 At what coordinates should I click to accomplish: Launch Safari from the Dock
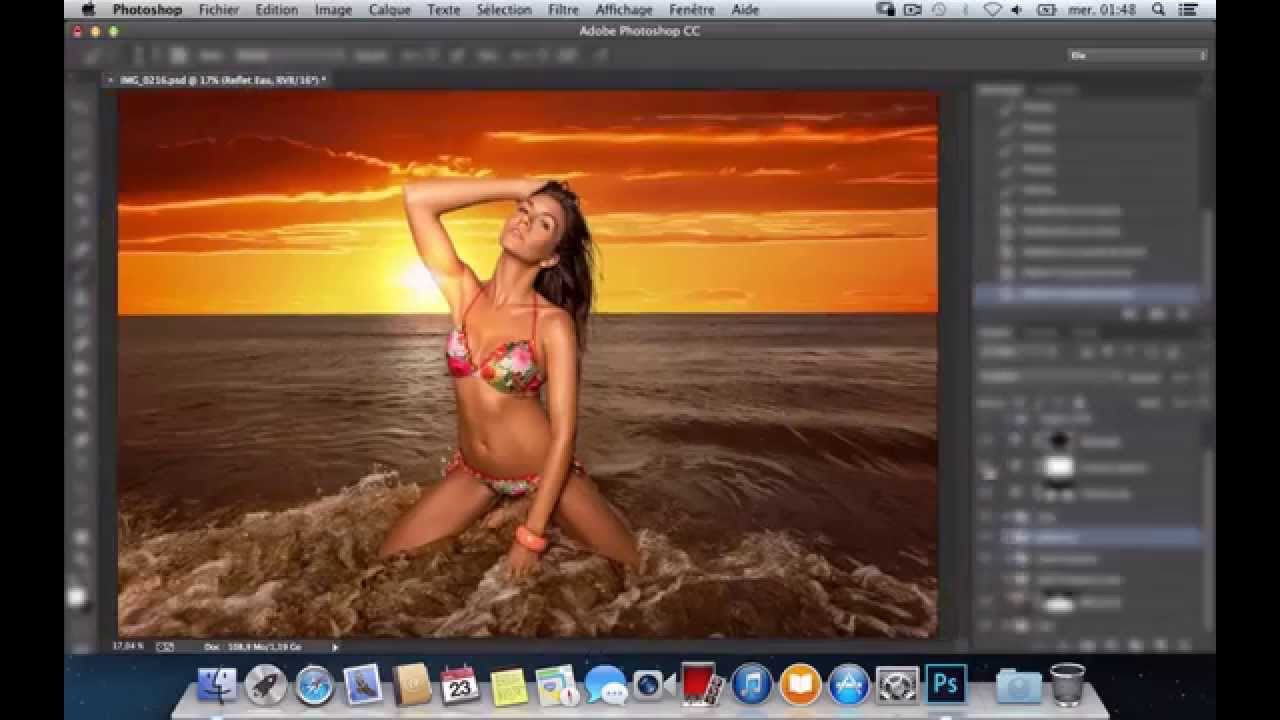pos(314,685)
